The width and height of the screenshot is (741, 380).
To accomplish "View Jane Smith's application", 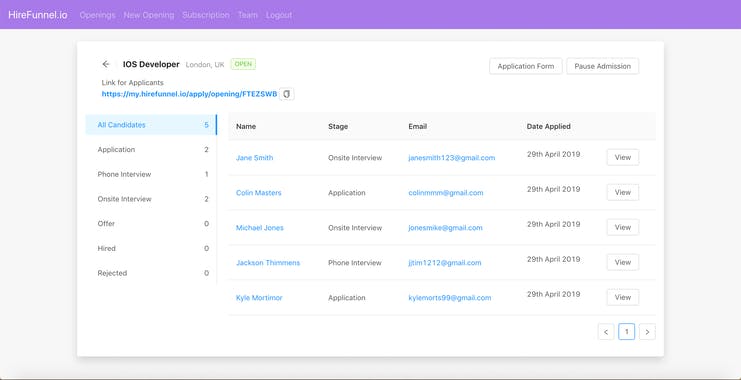I will 623,157.
